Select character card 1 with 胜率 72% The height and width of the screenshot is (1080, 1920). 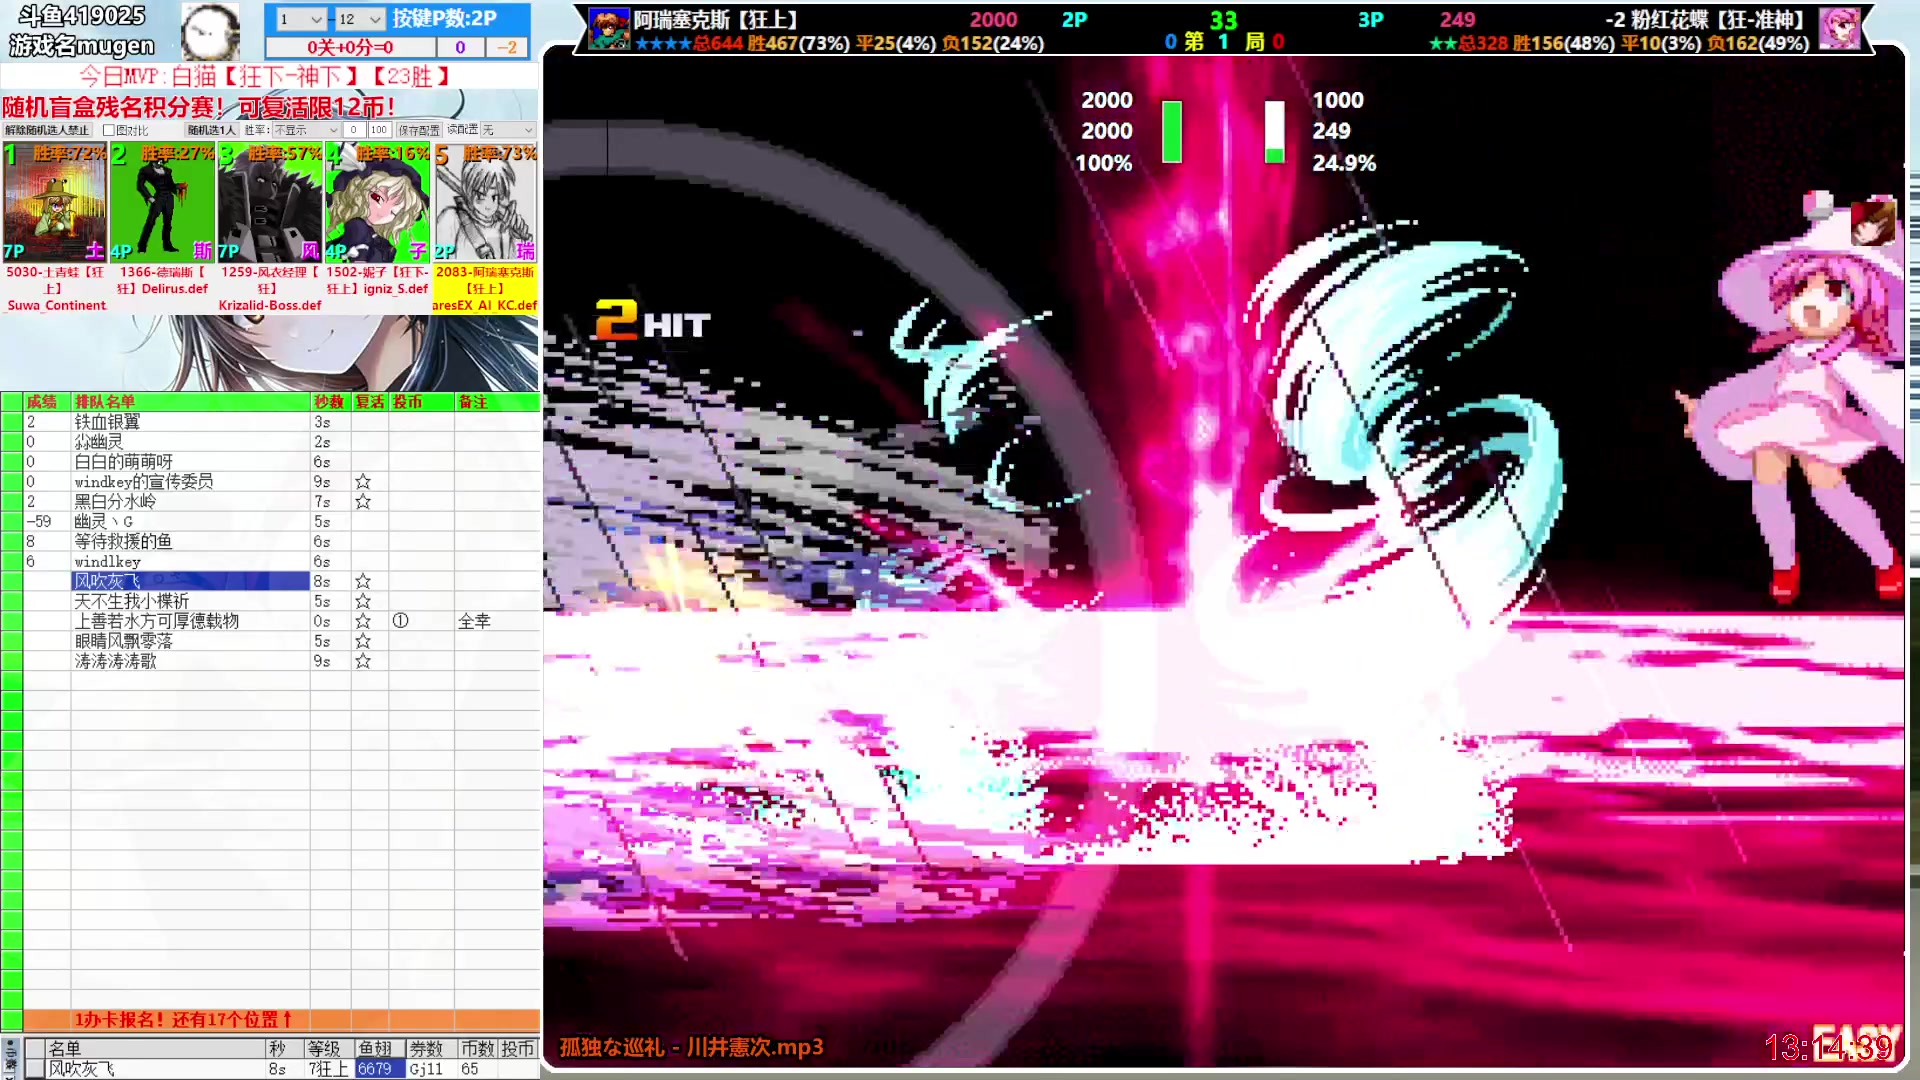(x=55, y=203)
